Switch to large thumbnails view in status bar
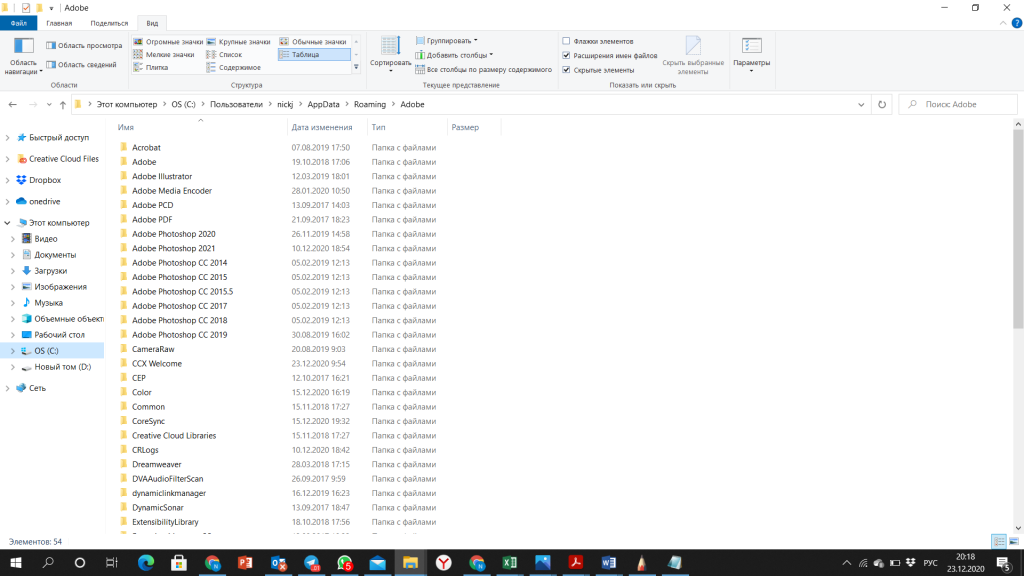This screenshot has width=1024, height=576. 1014,542
